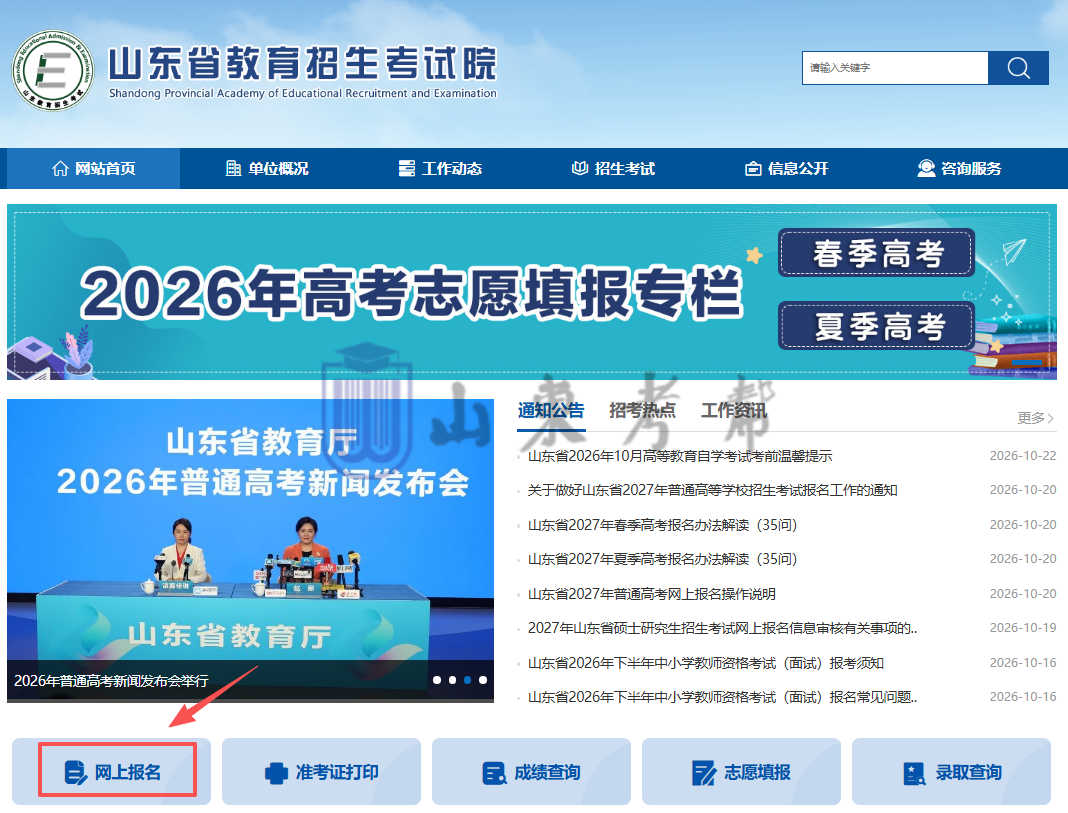Select the second carousel dot
1068x813 pixels.
pos(452,680)
